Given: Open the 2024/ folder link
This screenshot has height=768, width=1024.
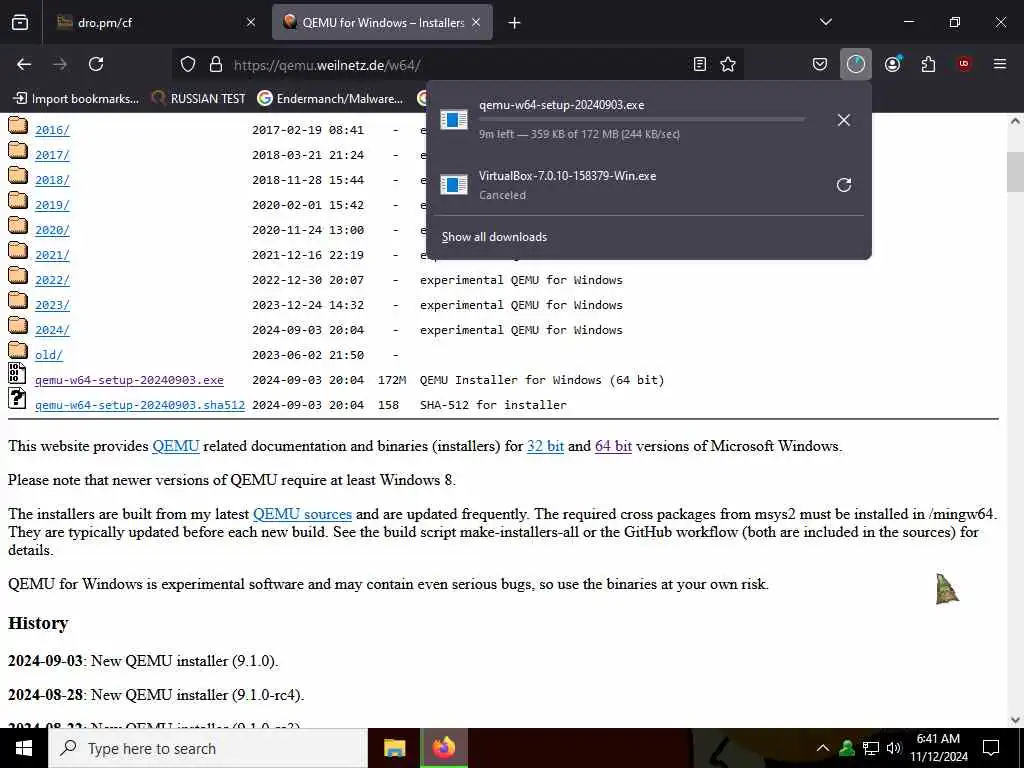Looking at the screenshot, I should (x=52, y=330).
